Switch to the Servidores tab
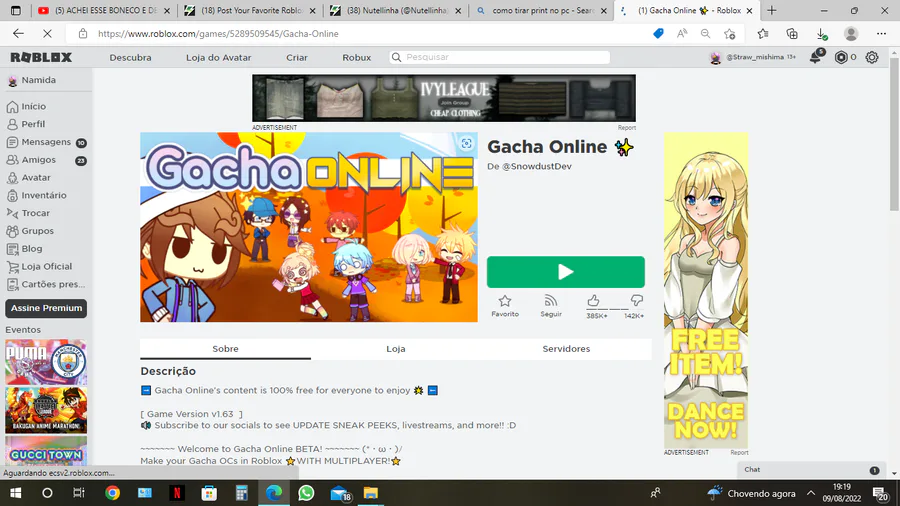Viewport: 900px width, 506px height. tap(566, 349)
